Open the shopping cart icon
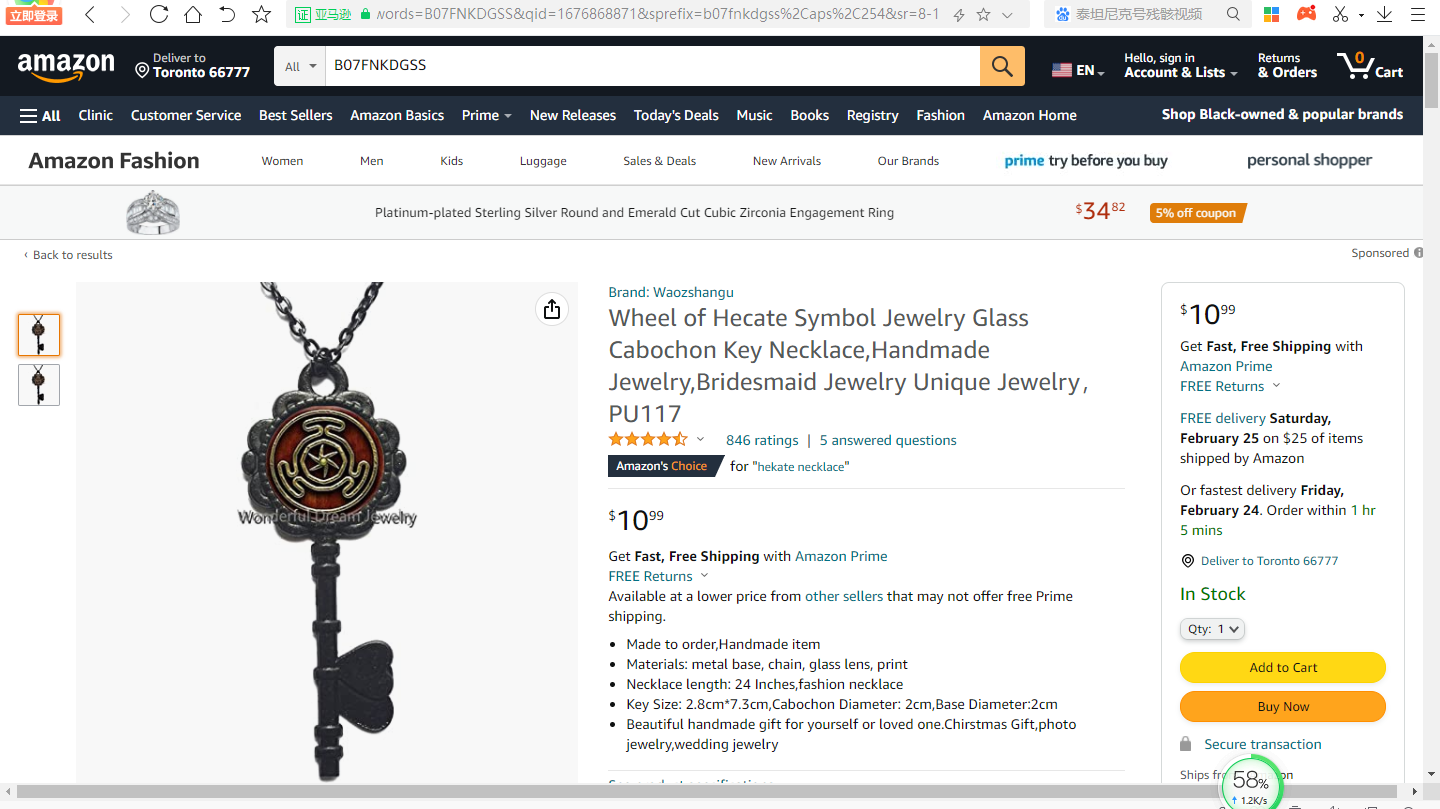1440x809 pixels. (1370, 66)
